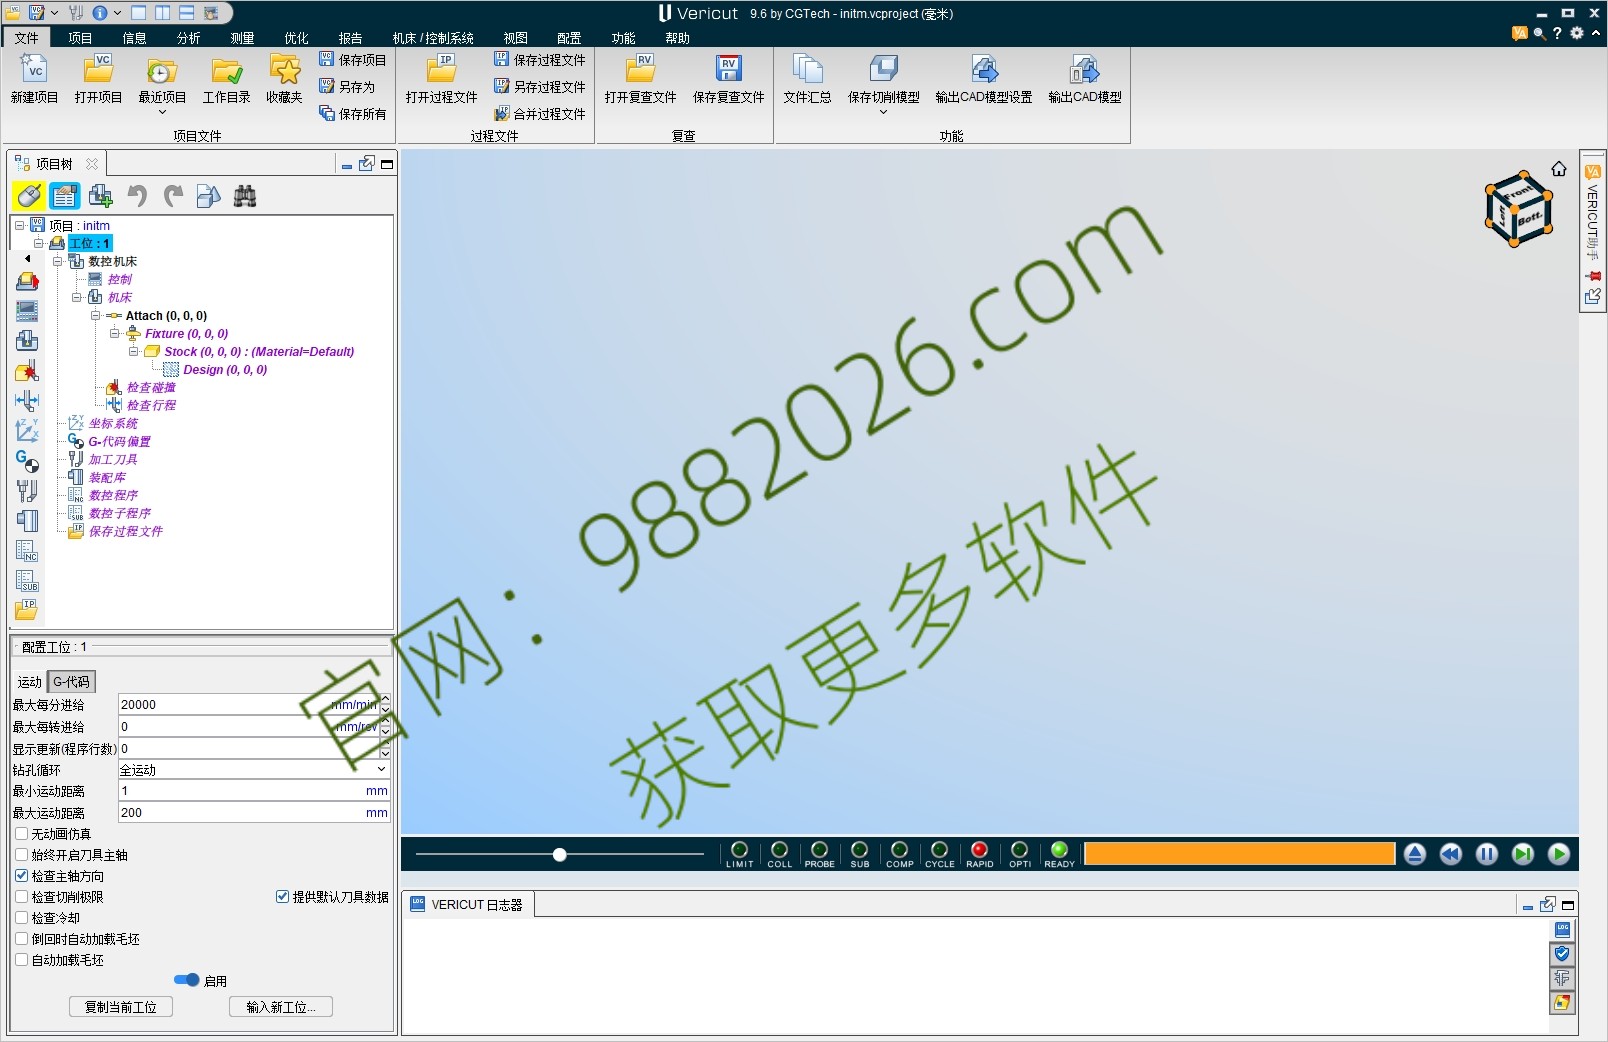Click 保存所有 save all button
This screenshot has width=1608, height=1042.
pyautogui.click(x=352, y=114)
